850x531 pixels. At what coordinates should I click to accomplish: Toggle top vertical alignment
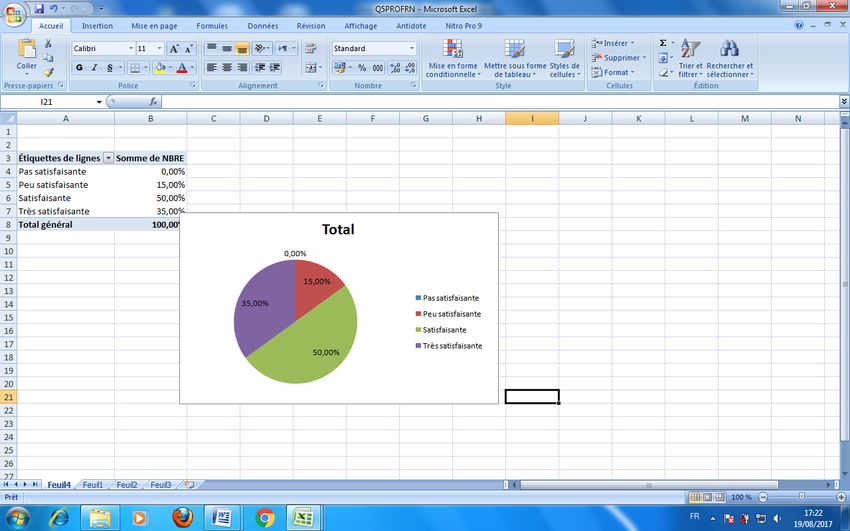click(x=212, y=49)
